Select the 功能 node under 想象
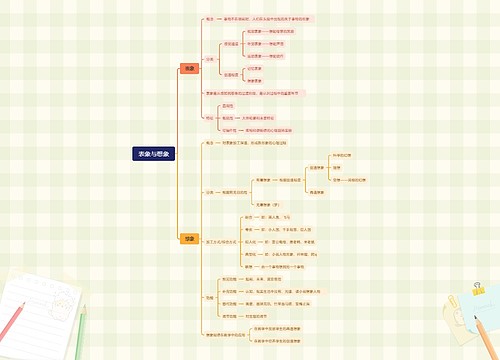Viewport: 500px width, 360px height. click(209, 298)
